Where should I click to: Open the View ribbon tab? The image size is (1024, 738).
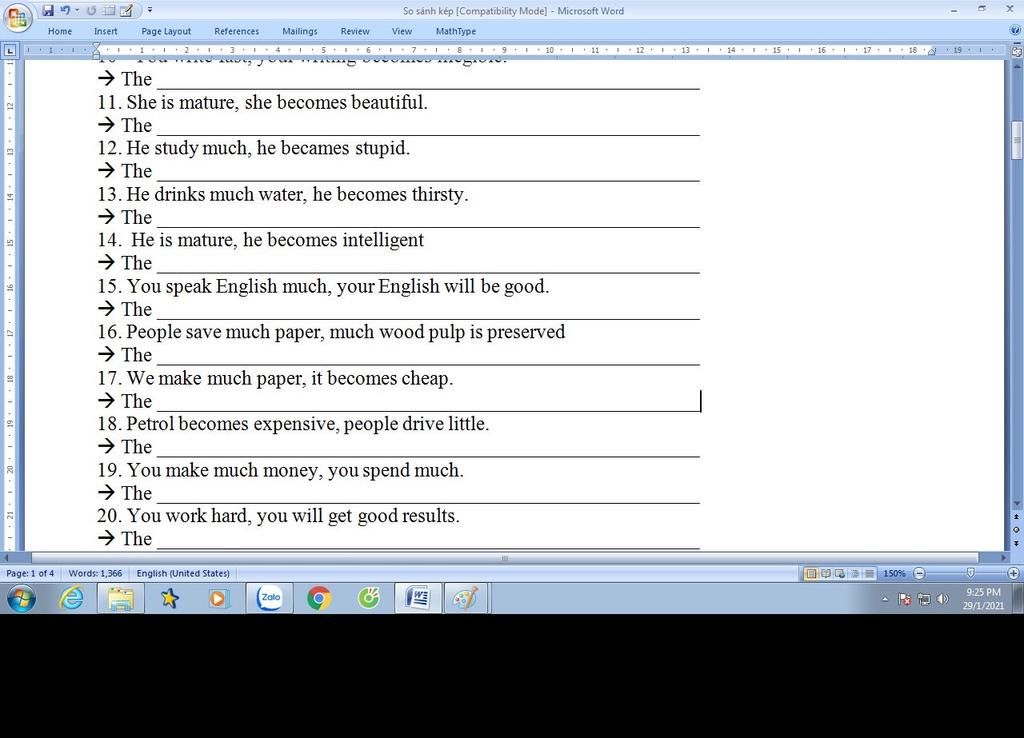click(x=402, y=31)
